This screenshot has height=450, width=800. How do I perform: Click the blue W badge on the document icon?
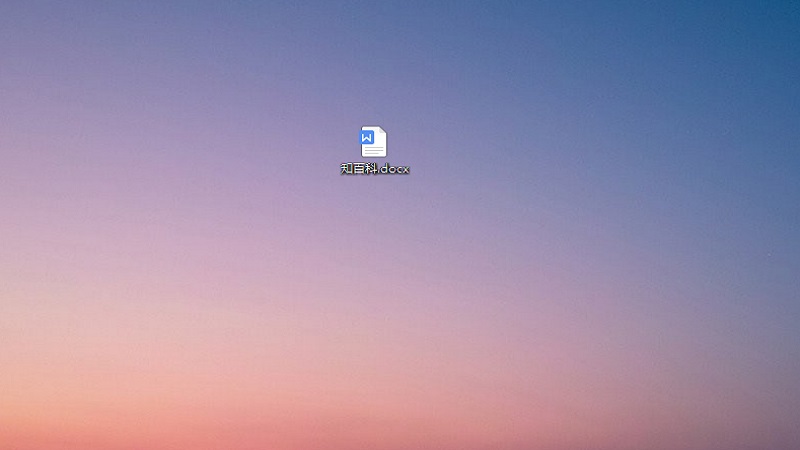tap(367, 137)
